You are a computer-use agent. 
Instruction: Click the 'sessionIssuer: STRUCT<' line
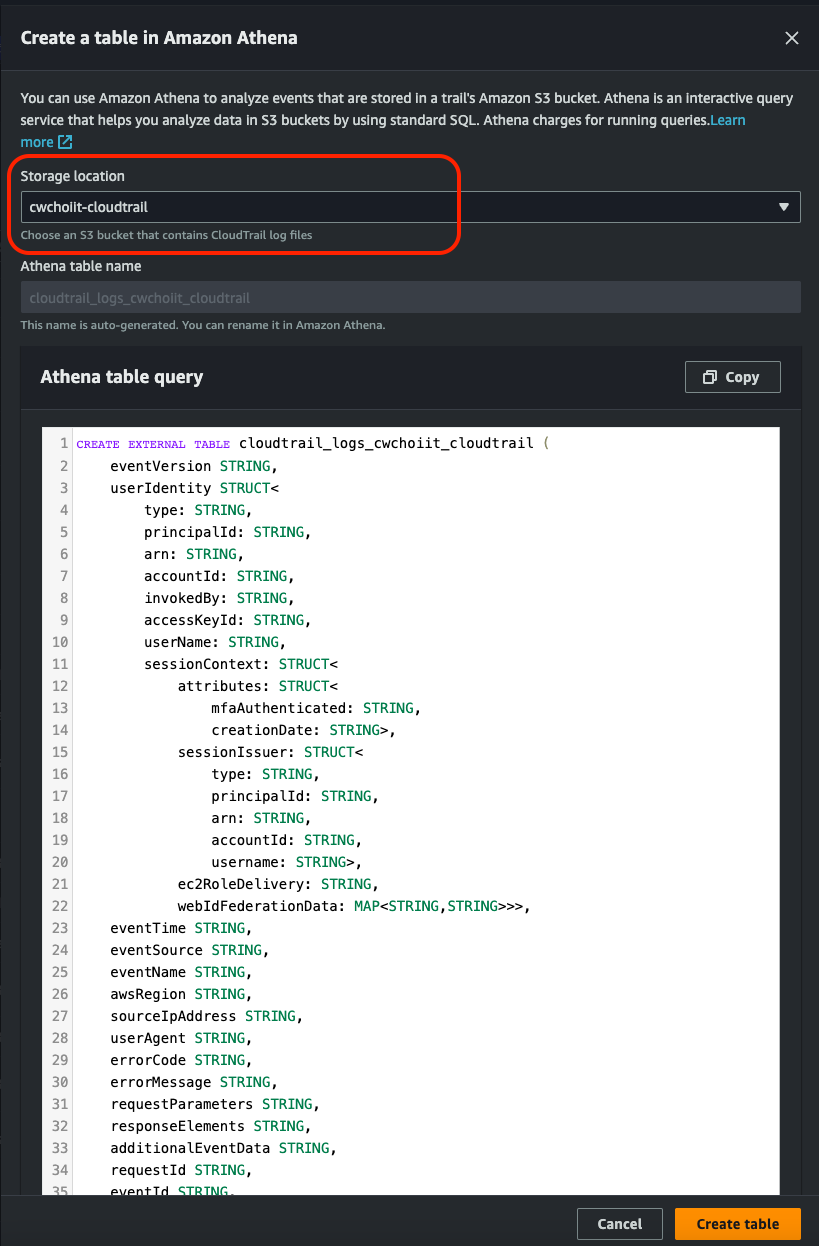point(270,752)
